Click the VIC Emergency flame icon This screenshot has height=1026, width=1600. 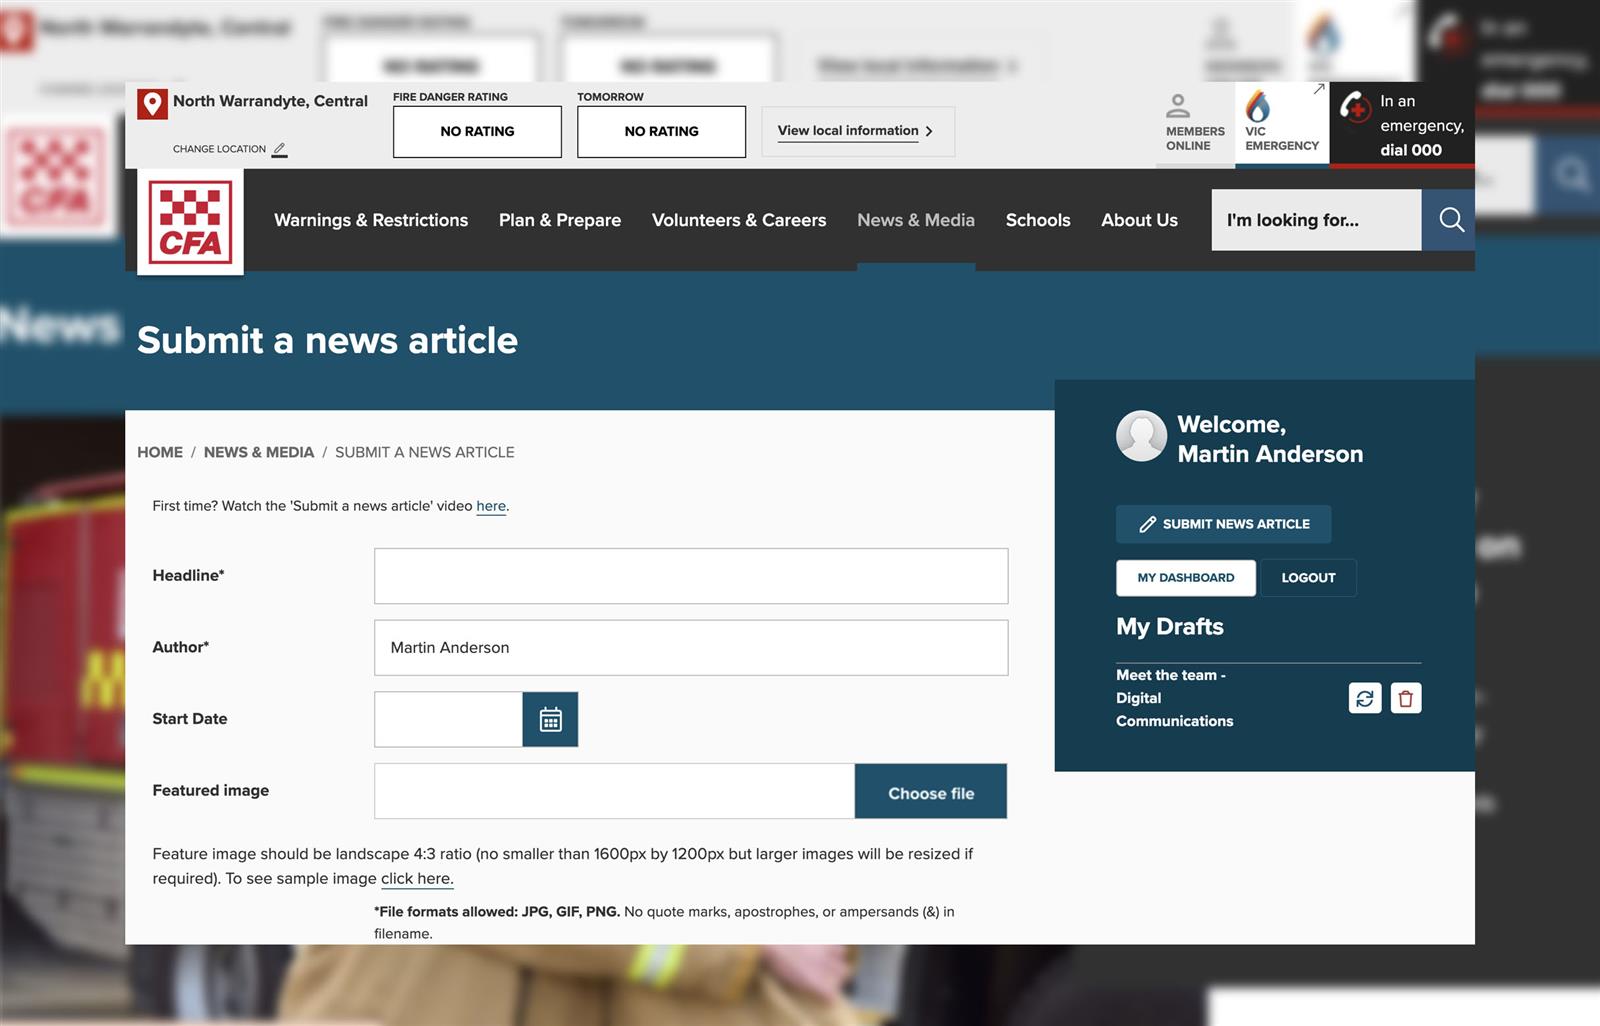[1257, 105]
